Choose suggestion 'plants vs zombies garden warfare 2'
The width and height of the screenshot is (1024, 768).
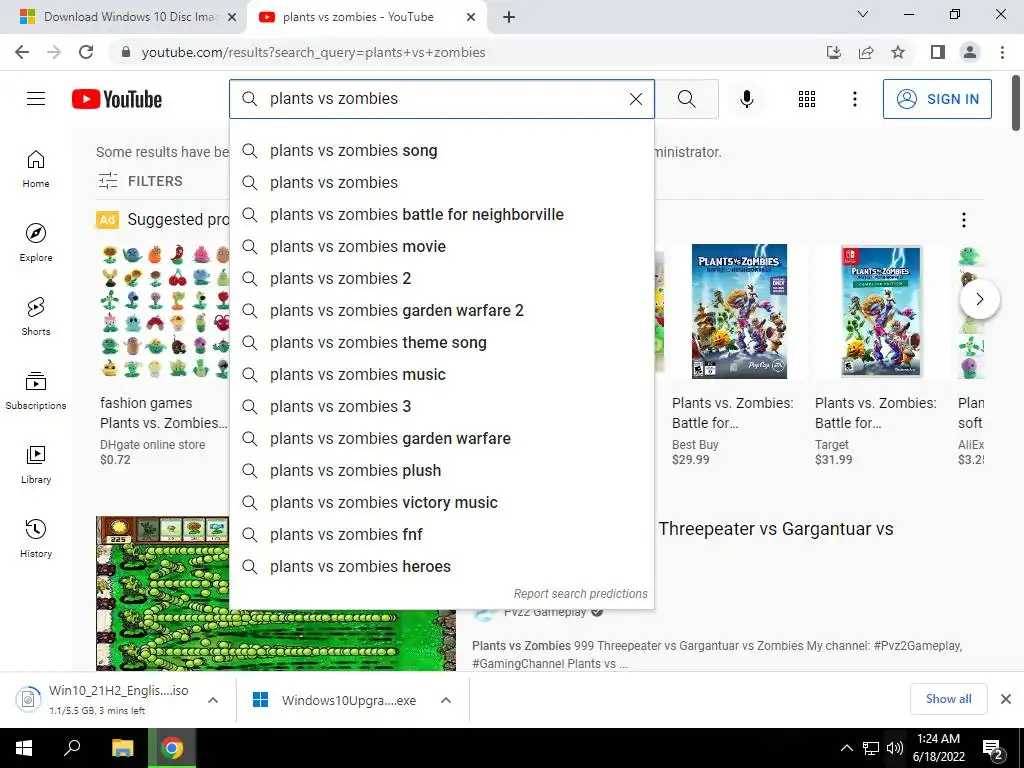point(442,310)
